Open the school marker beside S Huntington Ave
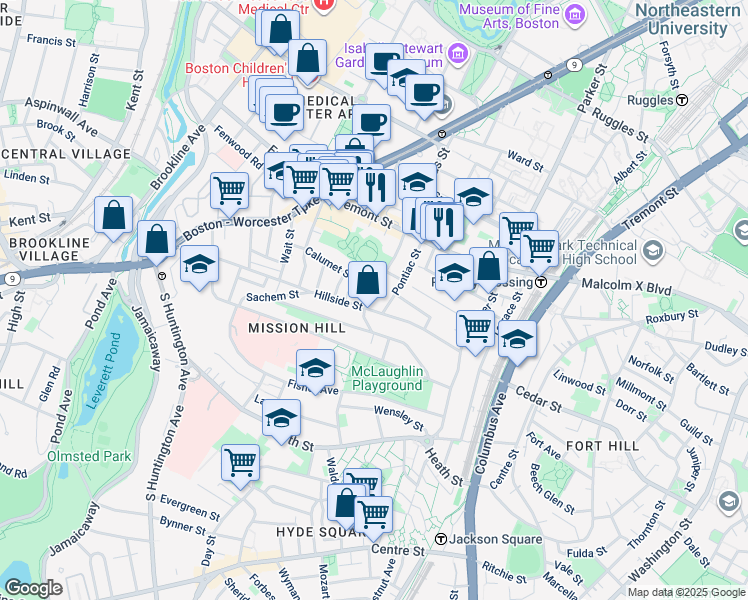The width and height of the screenshot is (748, 600). [200, 266]
